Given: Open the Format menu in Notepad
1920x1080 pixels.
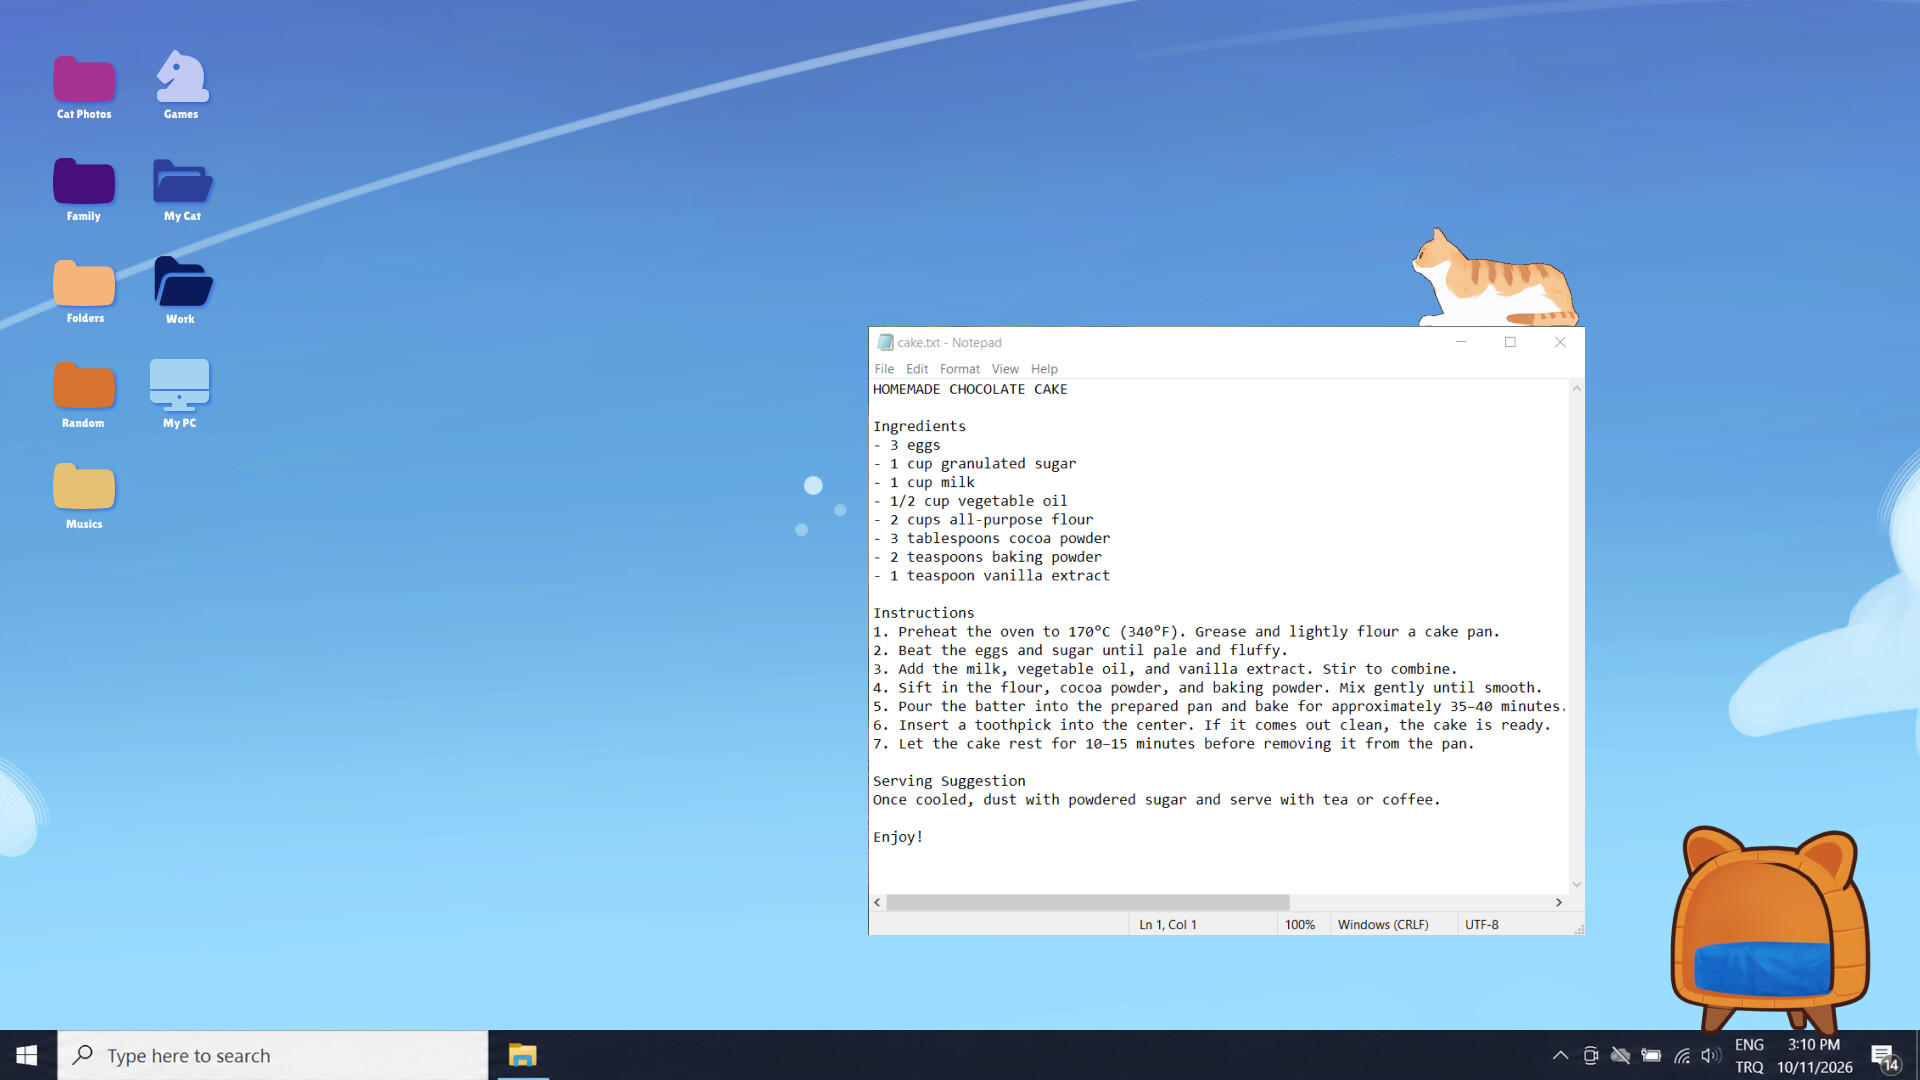Looking at the screenshot, I should pos(959,369).
